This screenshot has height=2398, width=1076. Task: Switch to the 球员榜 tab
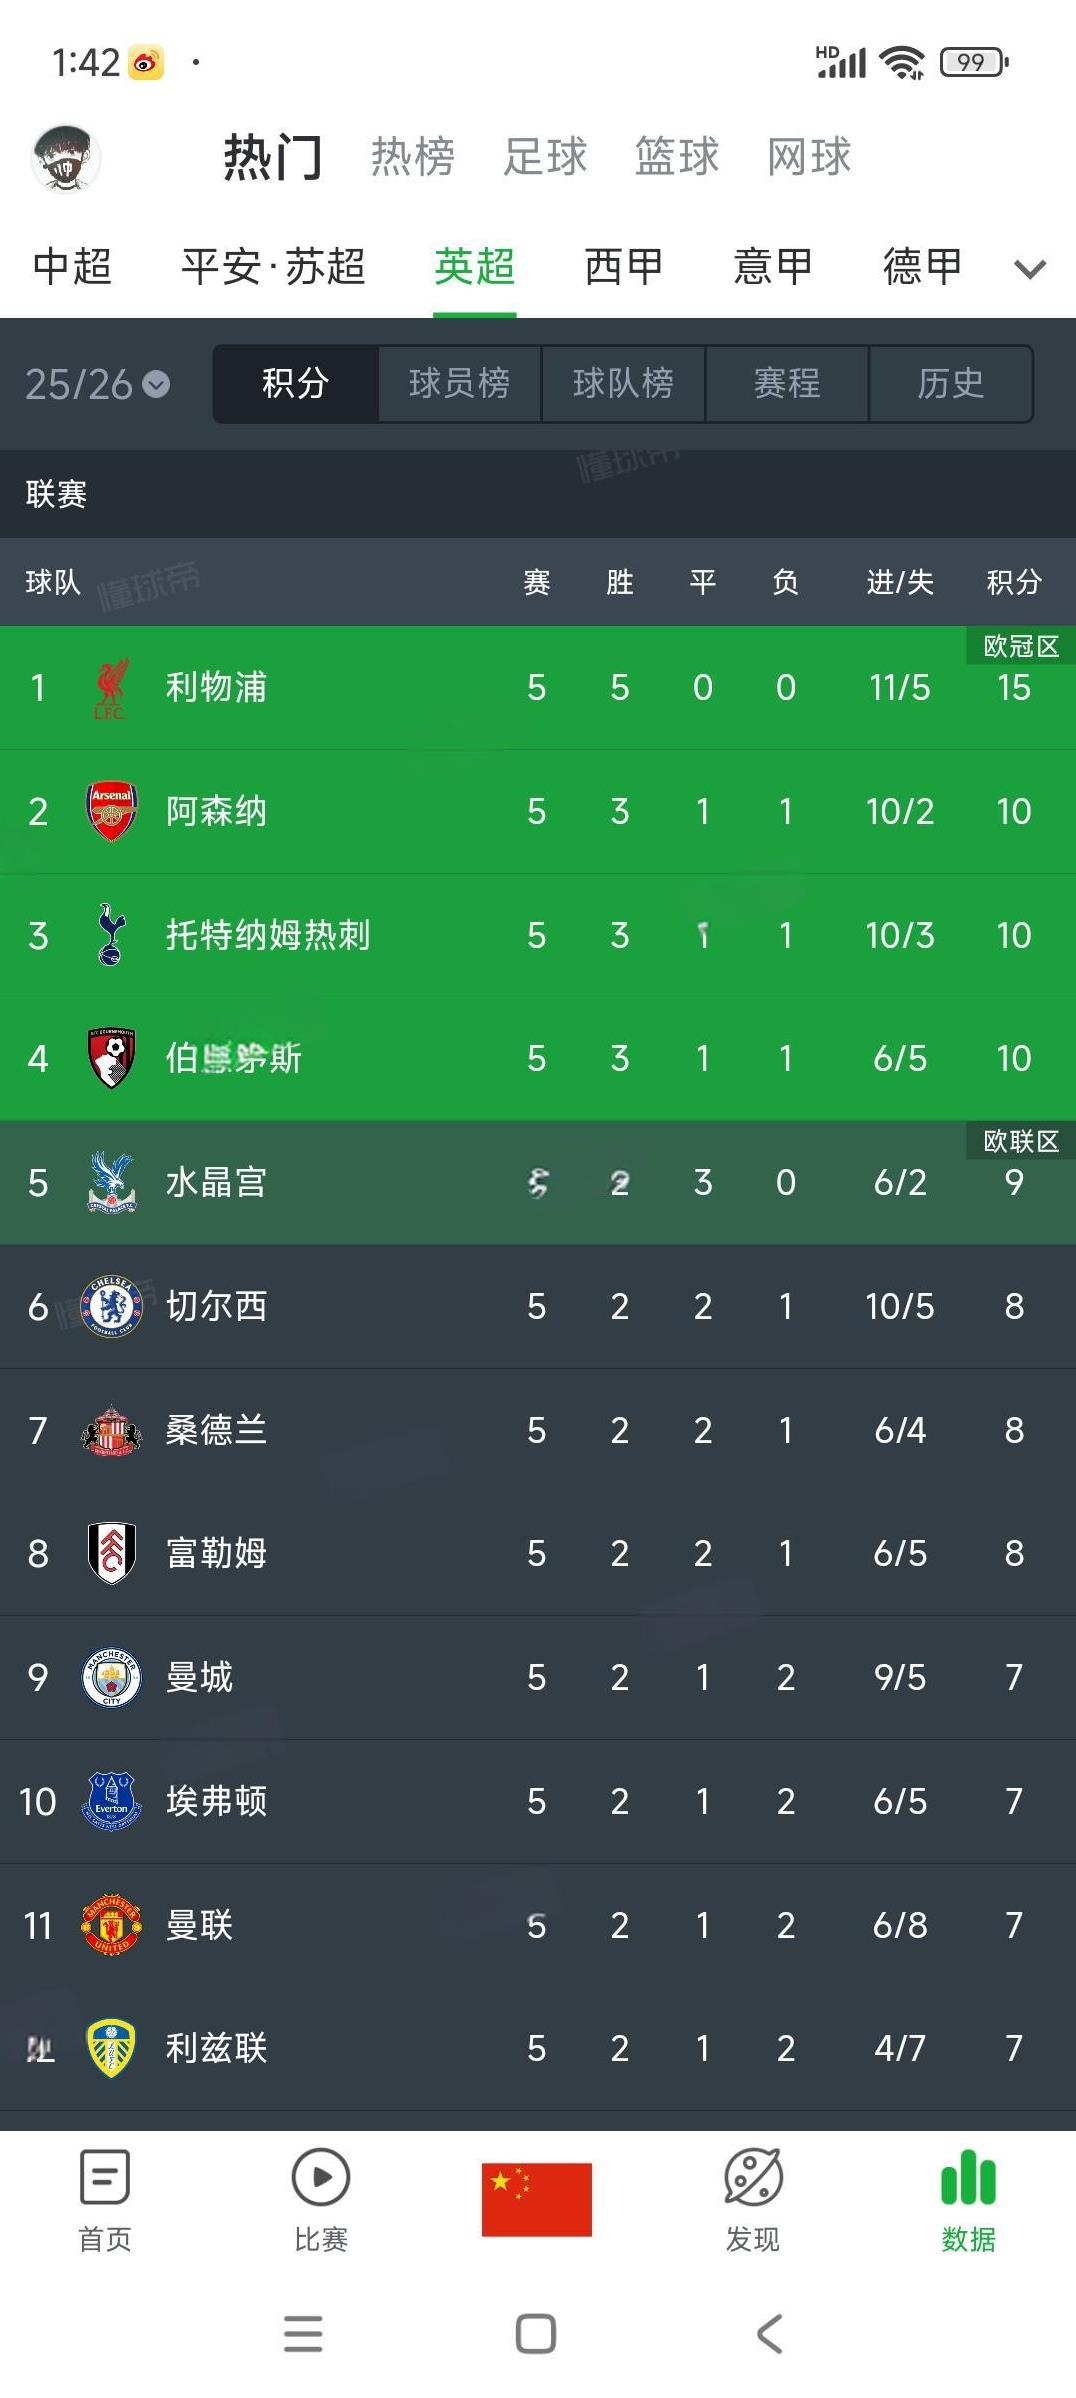[x=459, y=384]
